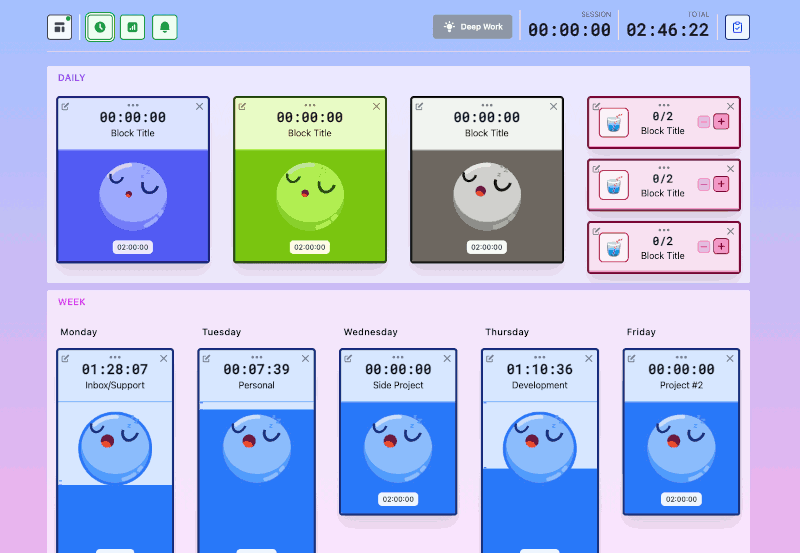Decrease the third water counter with minus
The height and width of the screenshot is (553, 800).
point(704,246)
